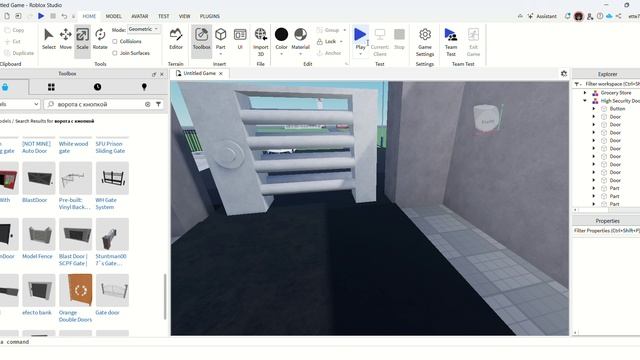Switch to the PLUGINS tab
The width and height of the screenshot is (640, 360).
pos(210,16)
